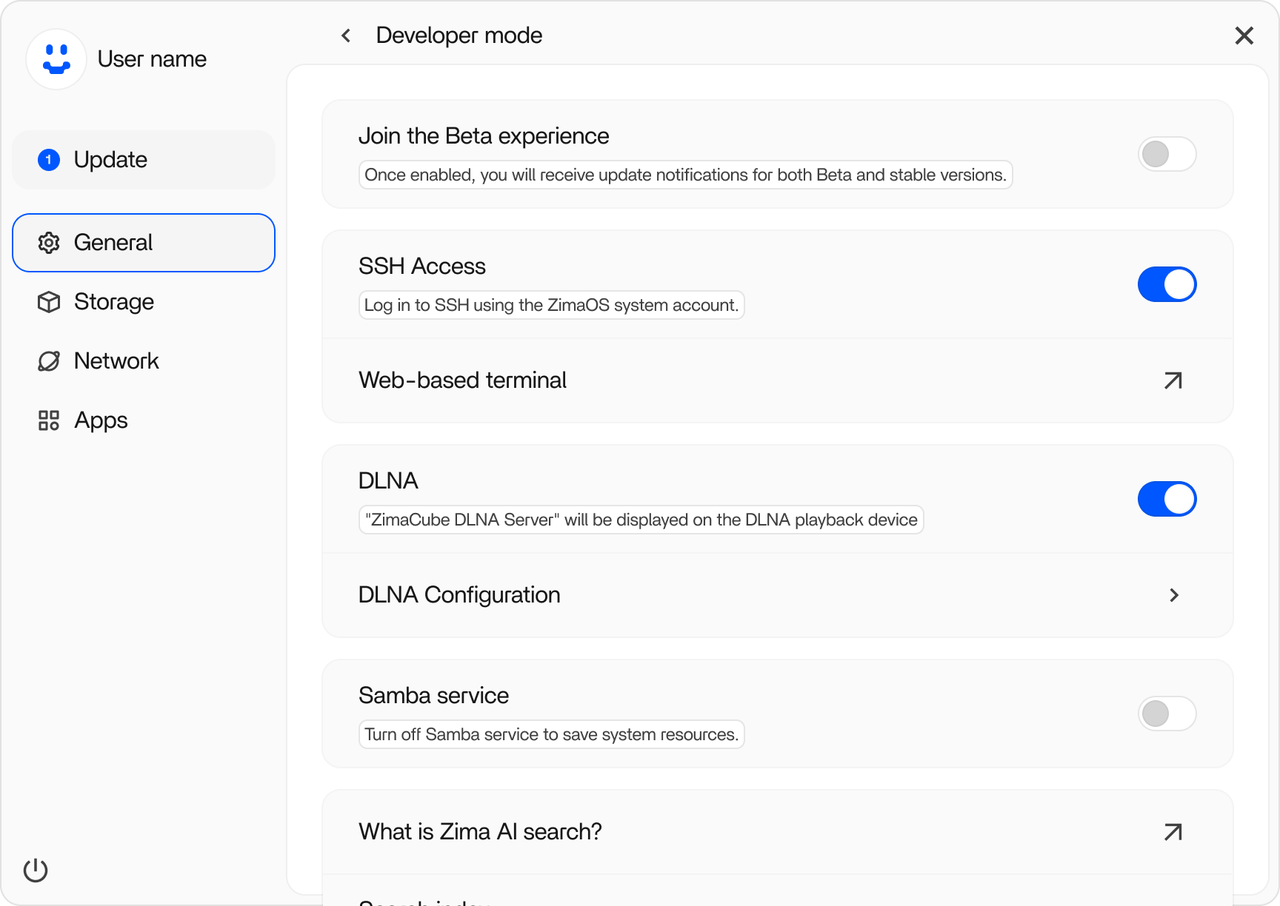Click the smiley user avatar icon
This screenshot has height=906, width=1280.
point(56,59)
